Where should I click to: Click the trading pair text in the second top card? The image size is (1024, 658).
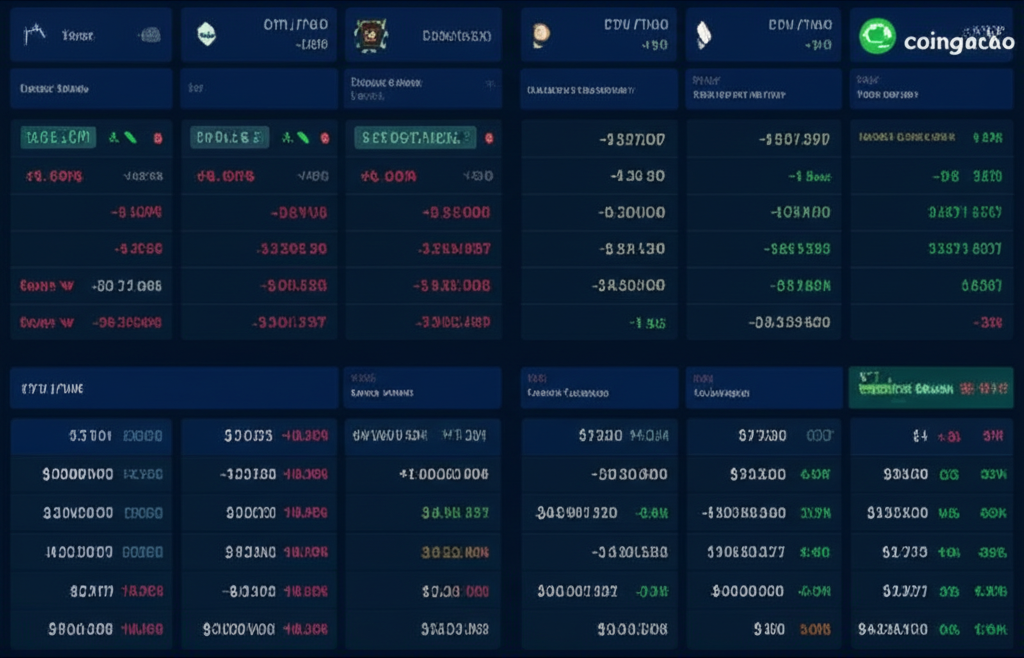click(295, 24)
